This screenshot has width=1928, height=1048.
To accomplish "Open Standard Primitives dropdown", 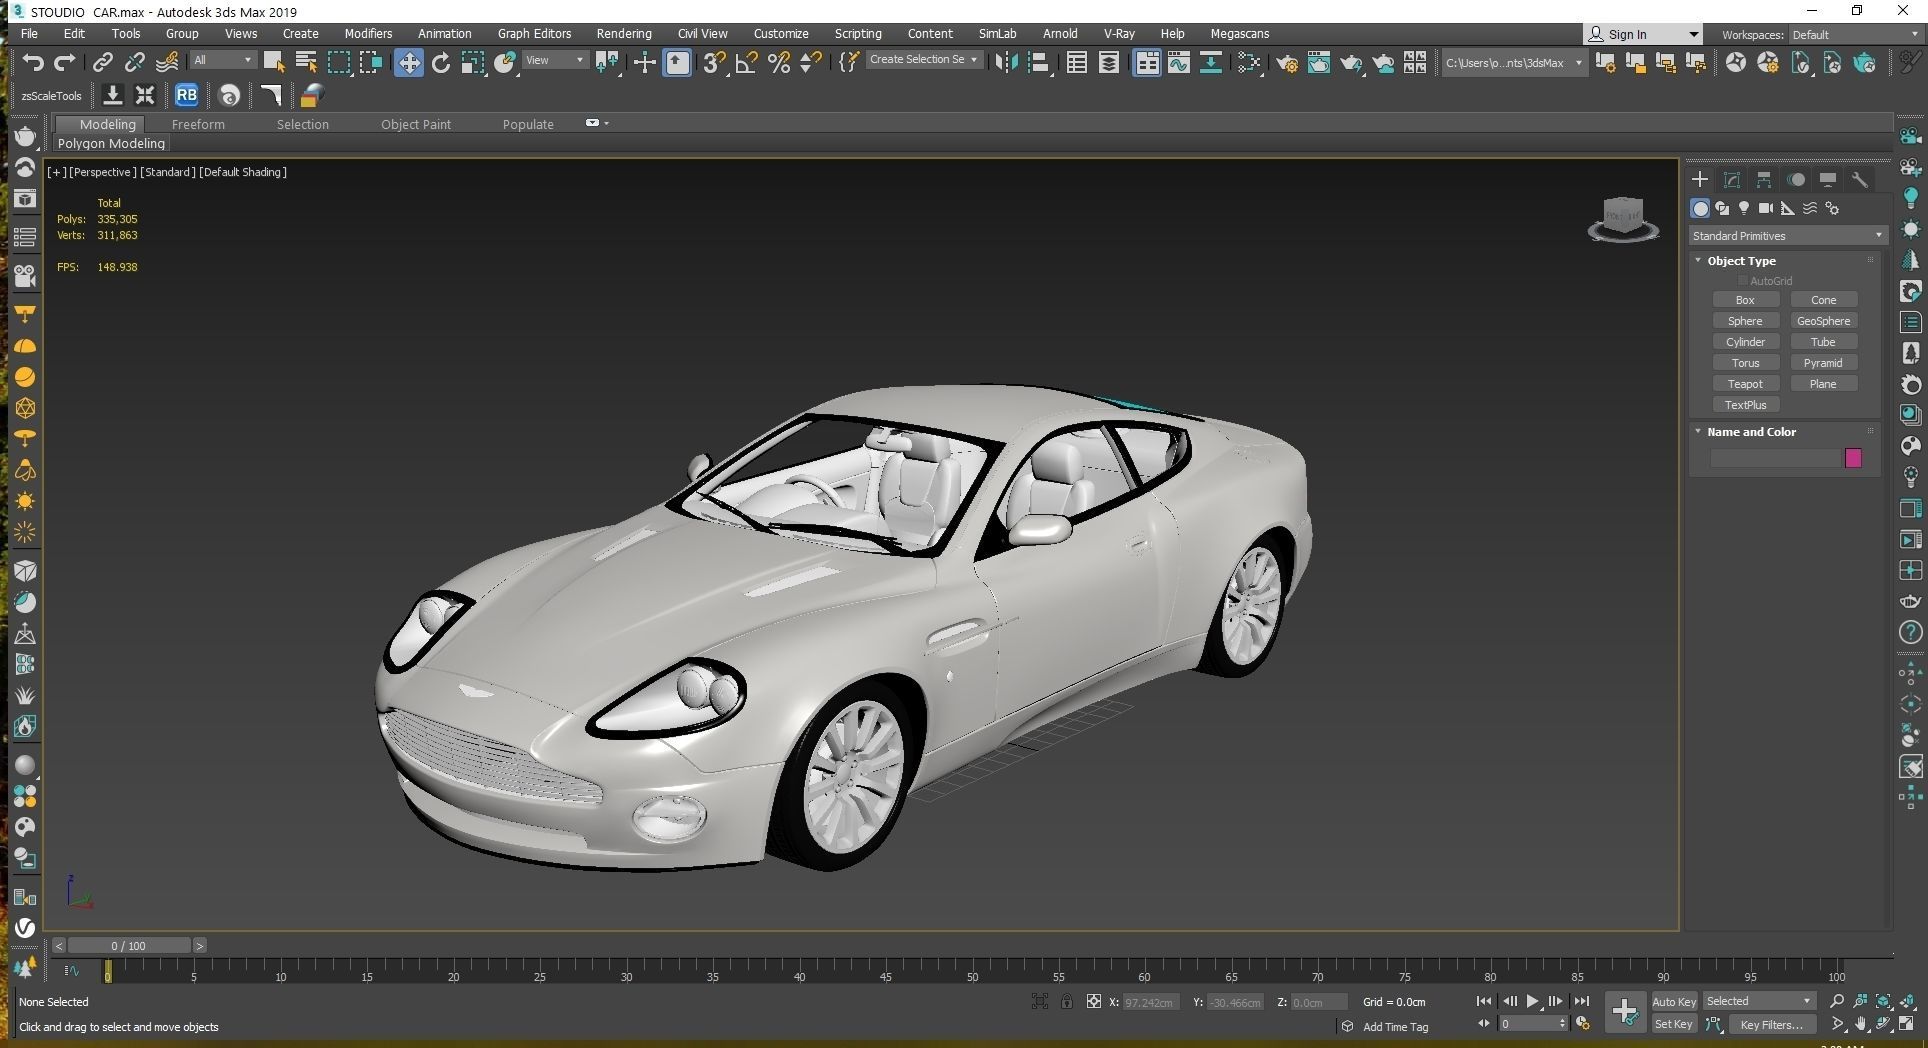I will tap(1787, 236).
